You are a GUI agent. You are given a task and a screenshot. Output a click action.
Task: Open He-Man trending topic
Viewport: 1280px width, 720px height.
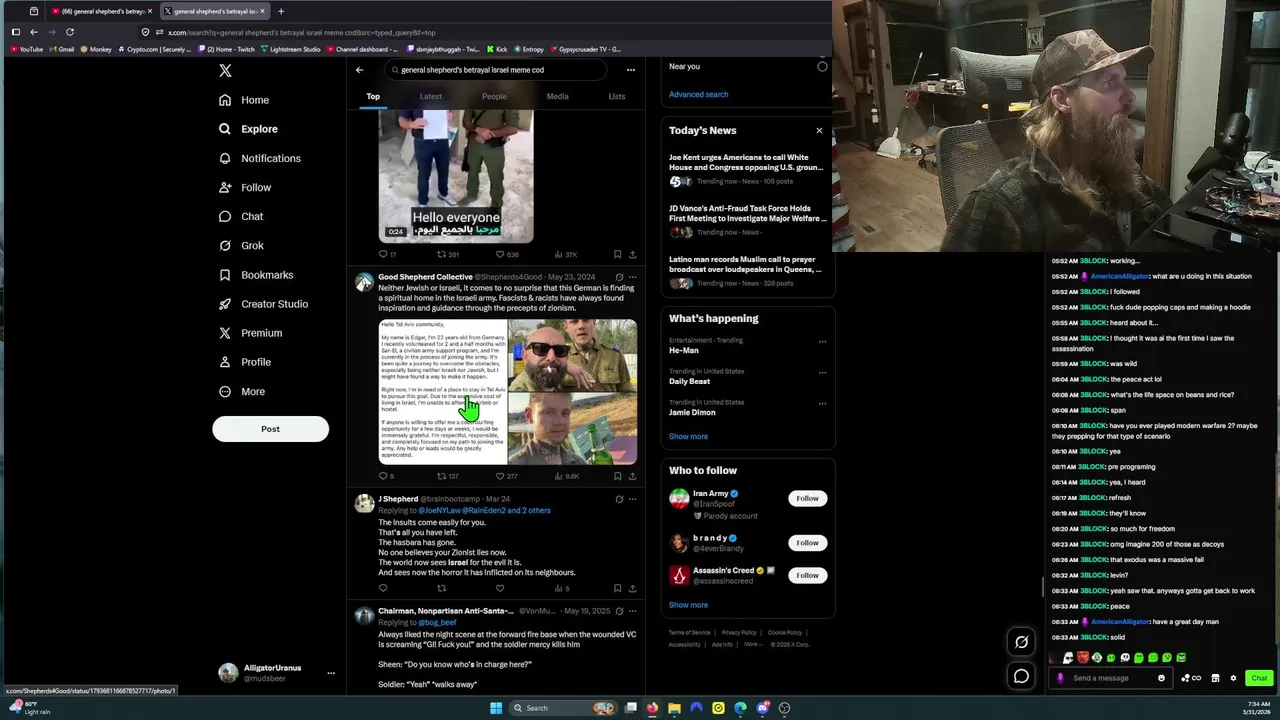684,351
